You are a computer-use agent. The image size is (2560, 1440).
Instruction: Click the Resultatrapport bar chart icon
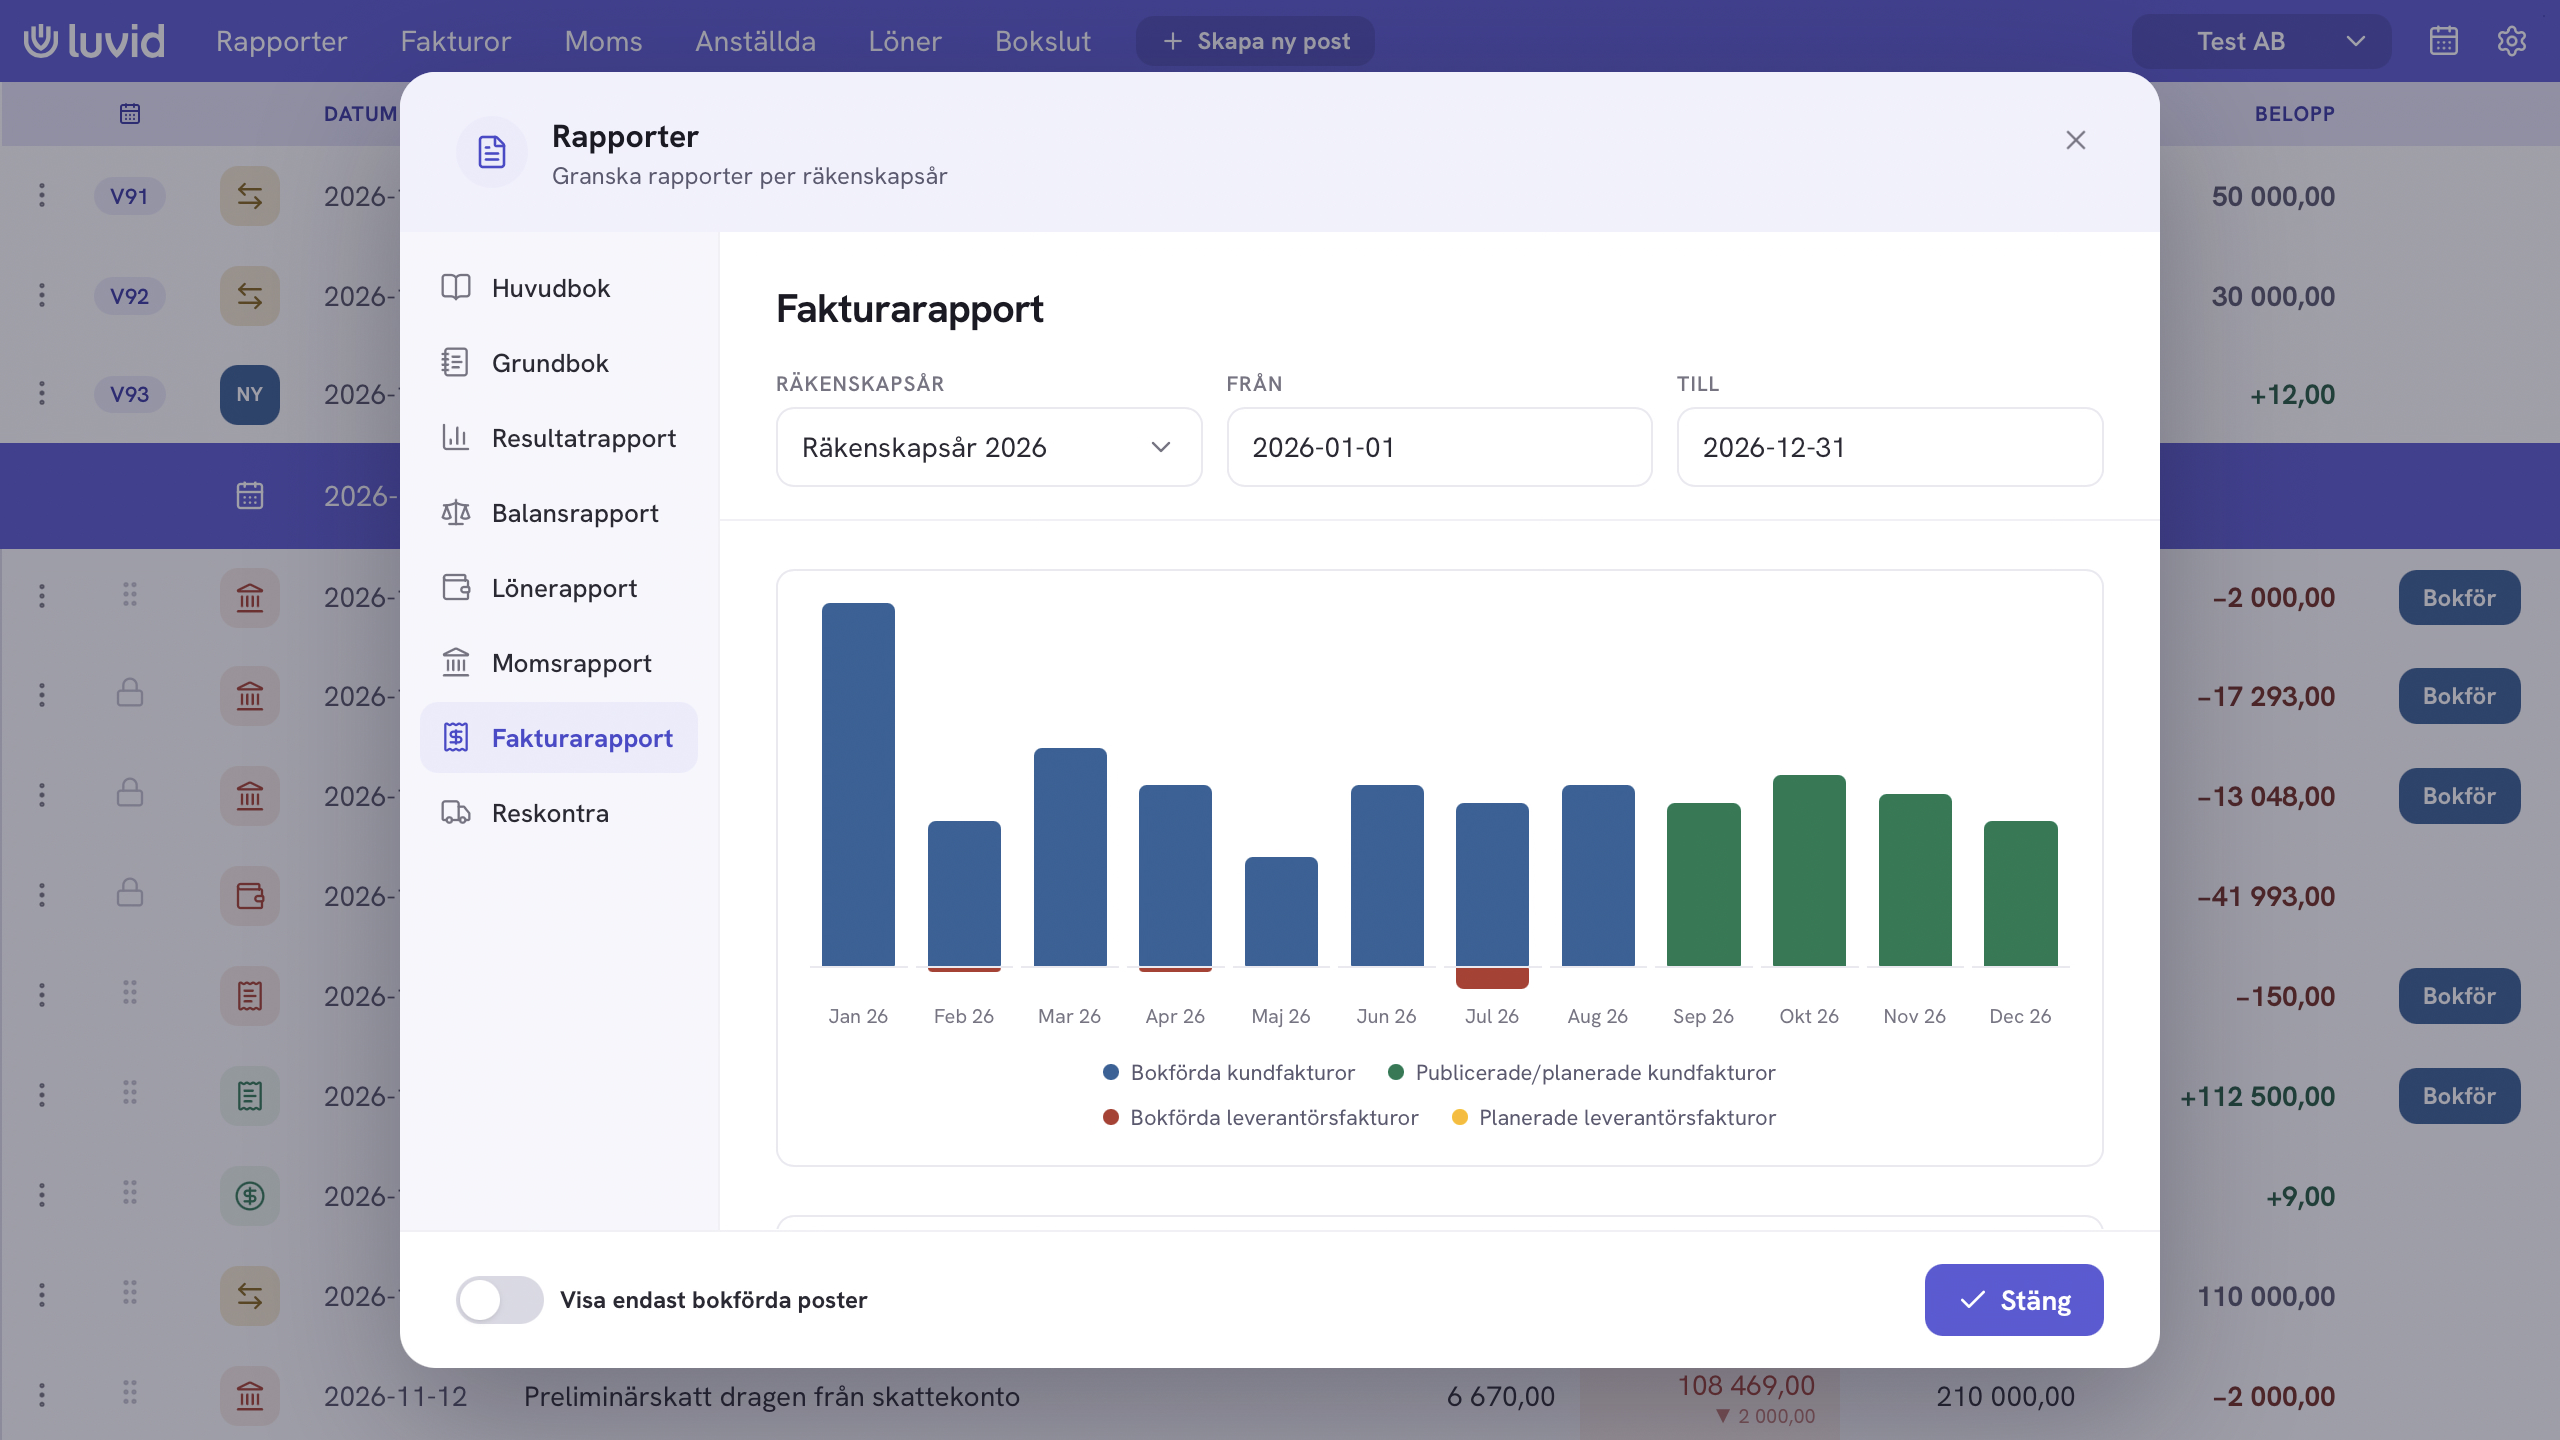pyautogui.click(x=456, y=438)
